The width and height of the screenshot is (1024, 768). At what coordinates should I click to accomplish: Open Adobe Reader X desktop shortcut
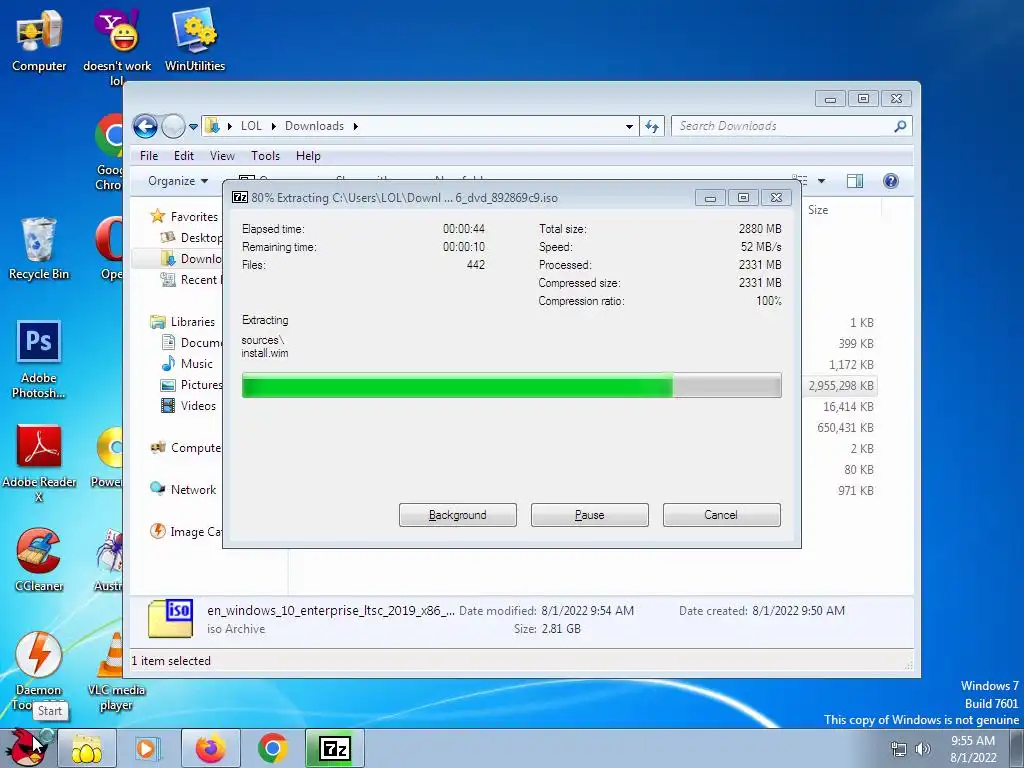point(39,463)
